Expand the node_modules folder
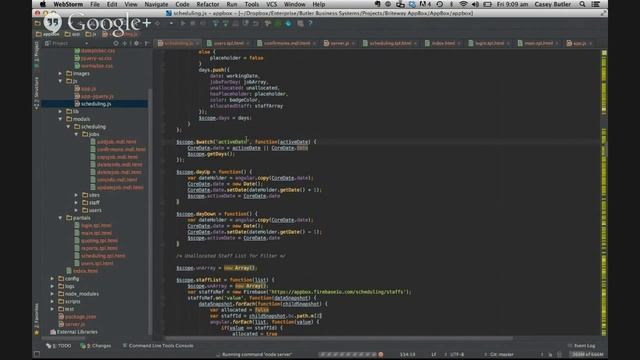Image resolution: width=640 pixels, height=360 pixels. click(x=52, y=294)
